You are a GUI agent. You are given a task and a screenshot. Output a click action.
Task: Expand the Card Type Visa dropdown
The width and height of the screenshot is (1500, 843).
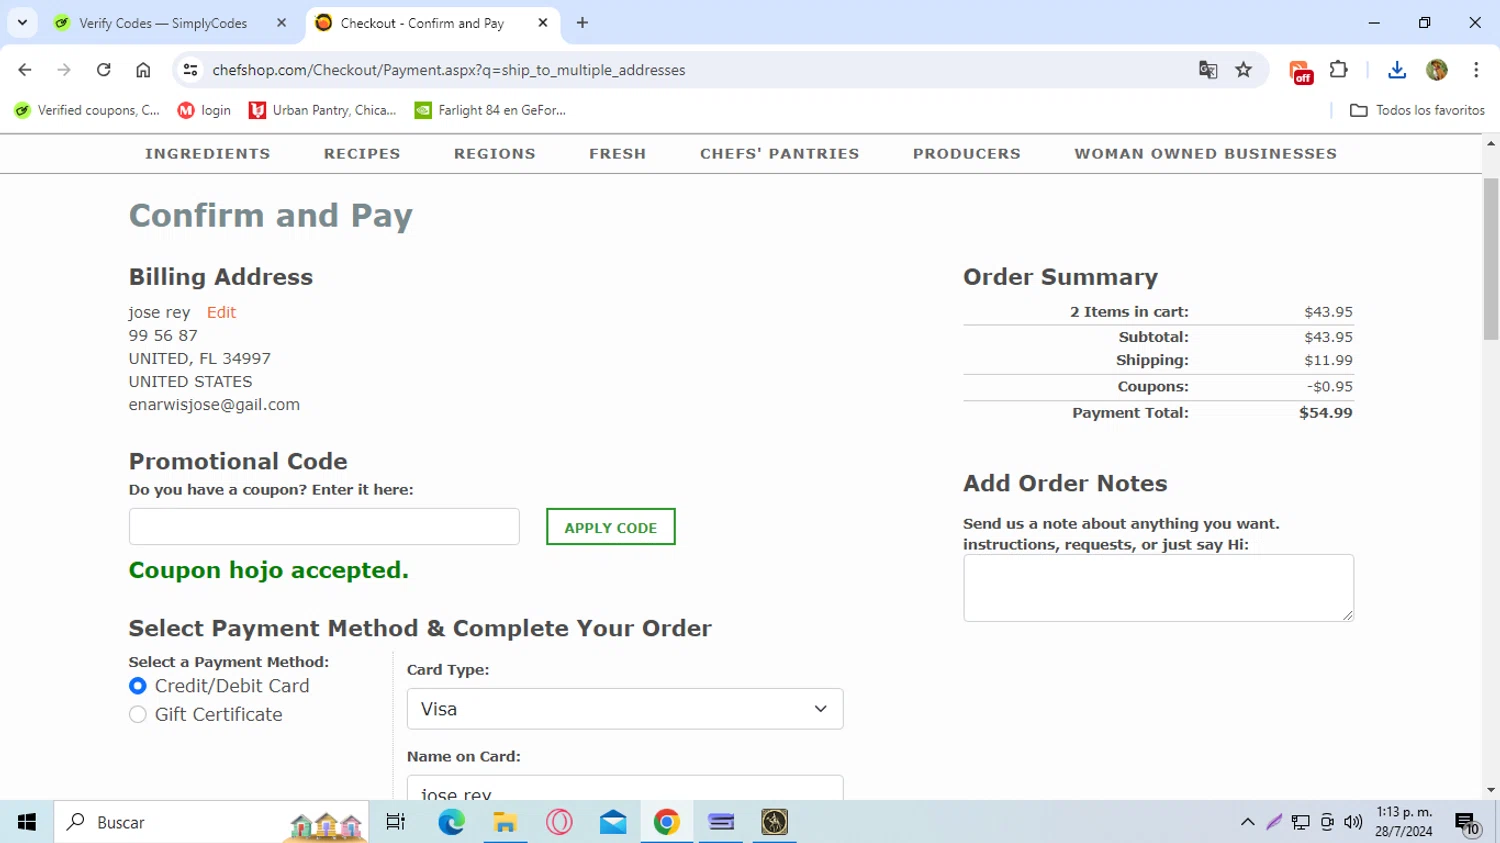click(625, 709)
